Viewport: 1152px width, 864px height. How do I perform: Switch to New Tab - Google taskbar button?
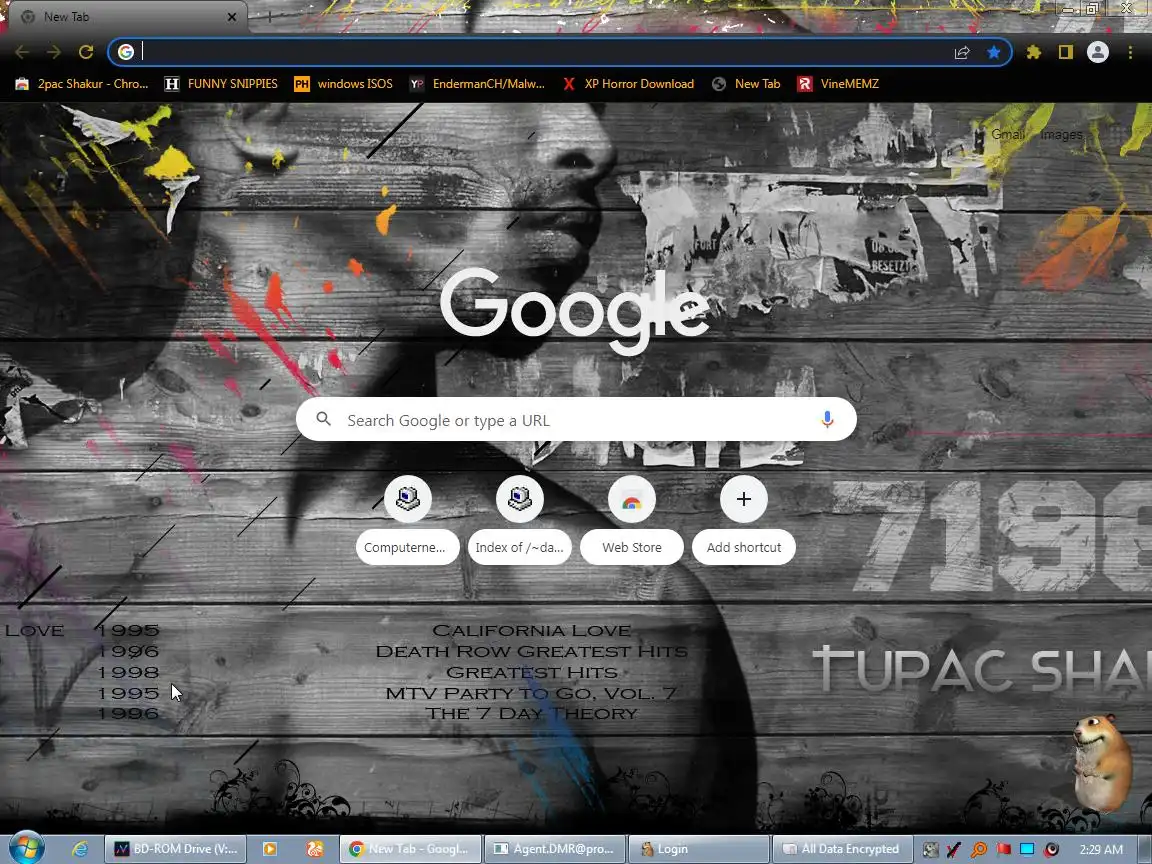409,849
